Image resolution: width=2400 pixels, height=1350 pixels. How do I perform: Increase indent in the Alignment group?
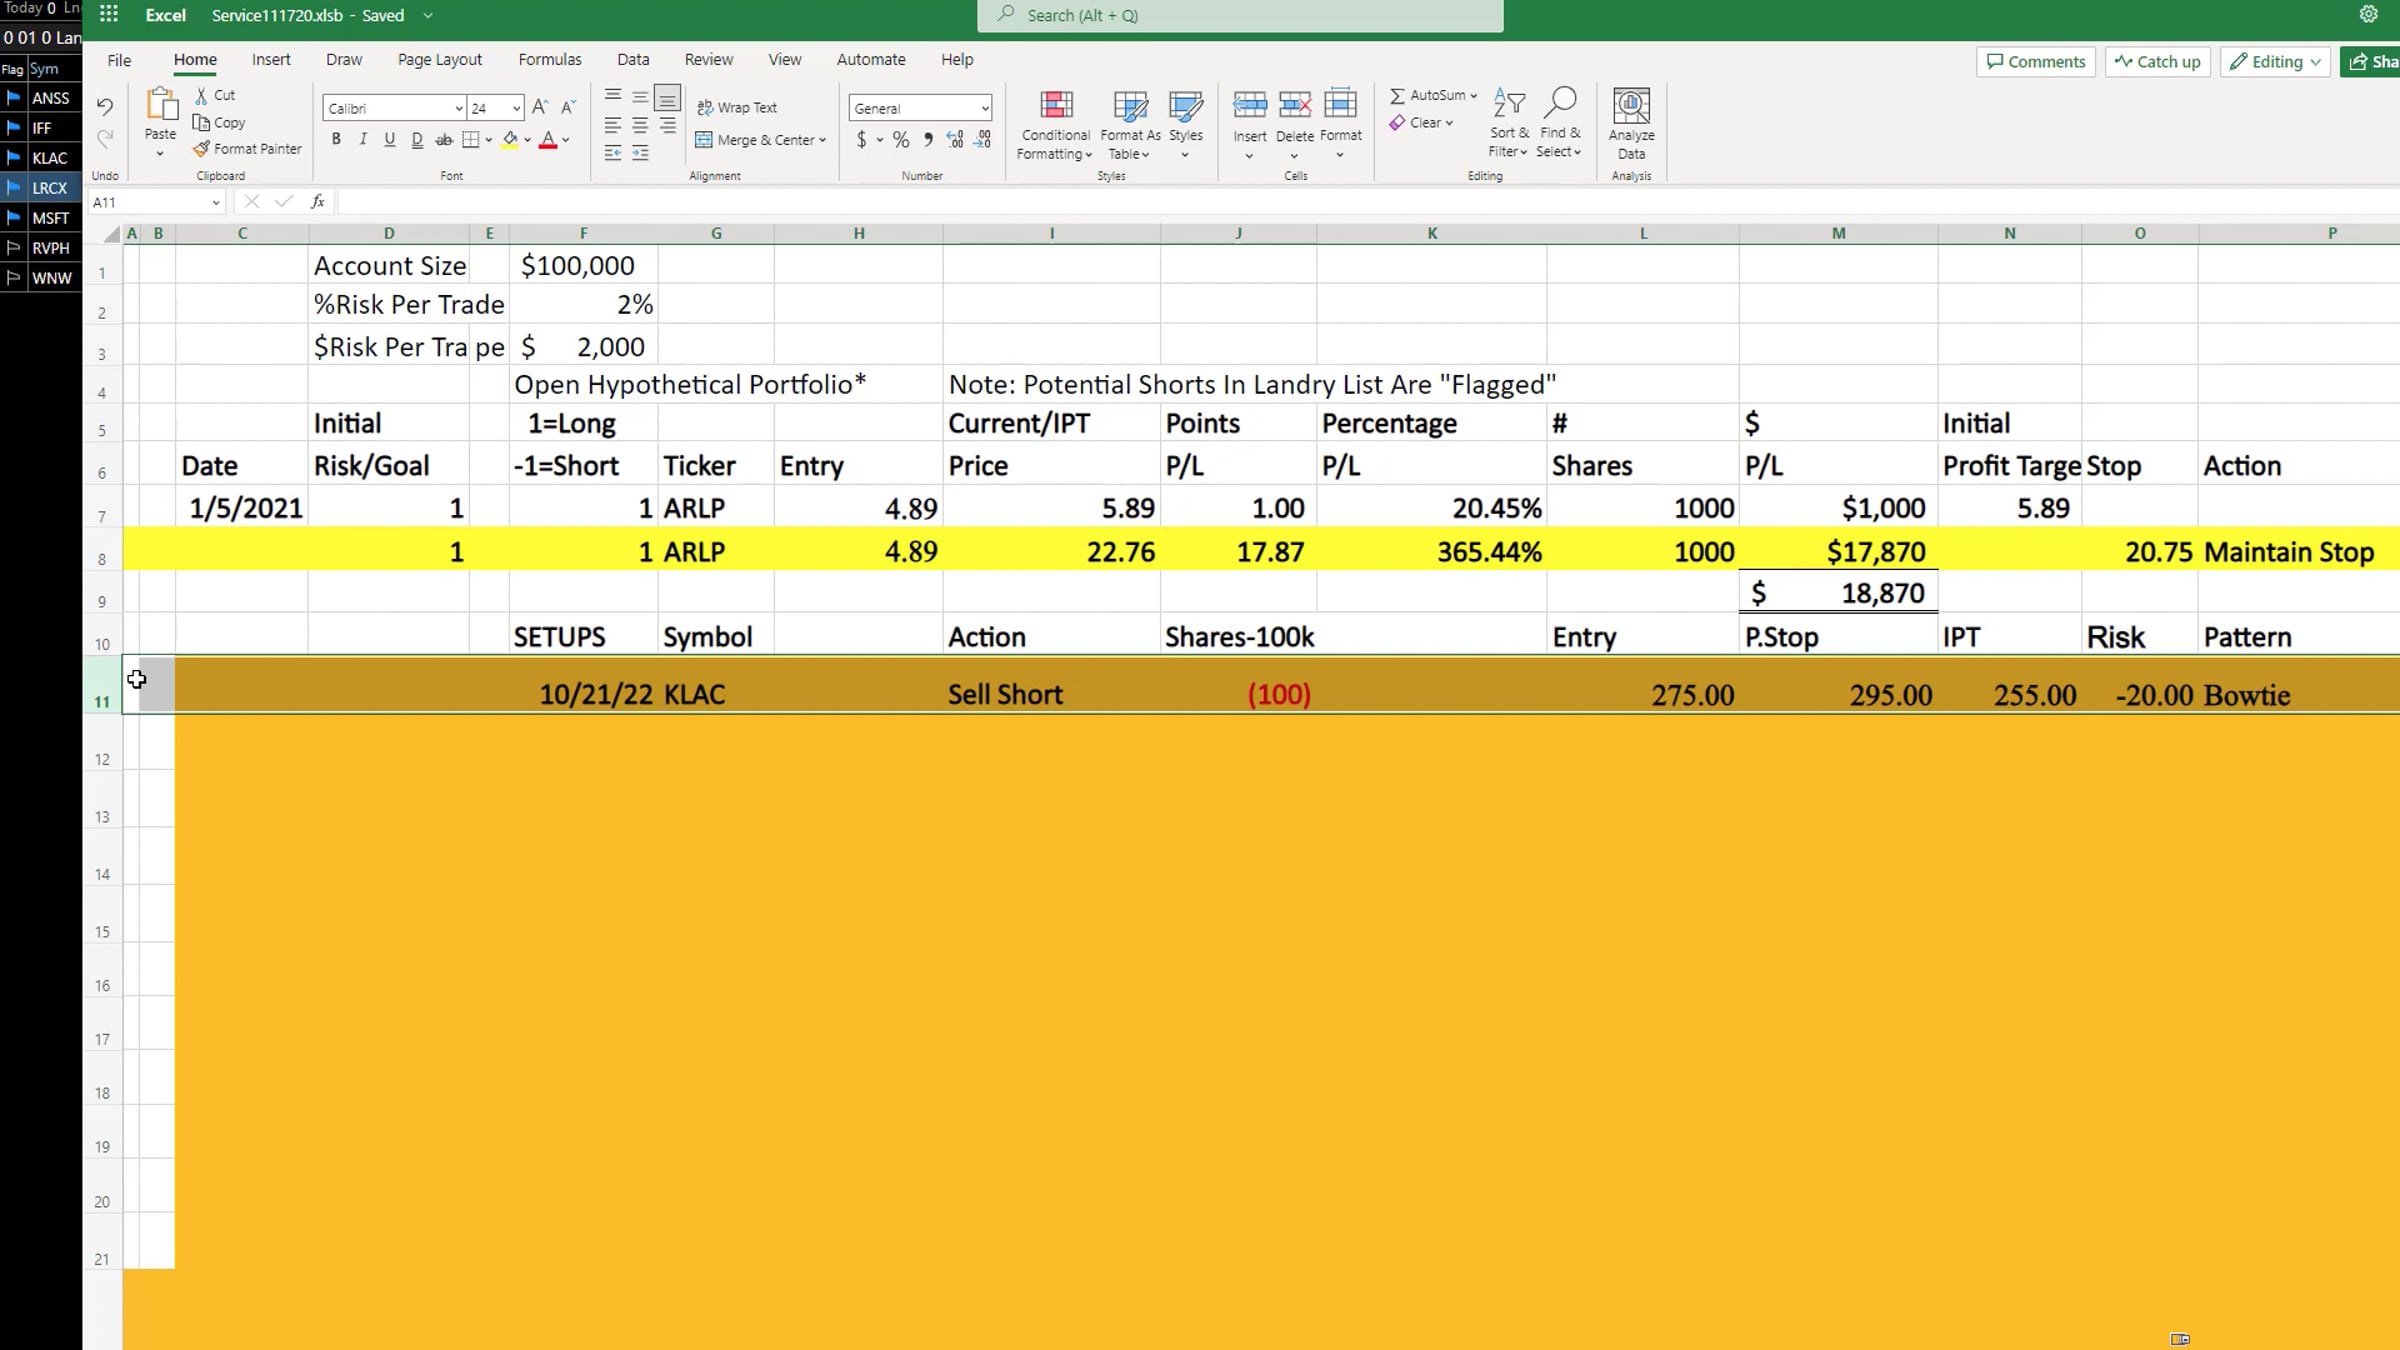(640, 153)
